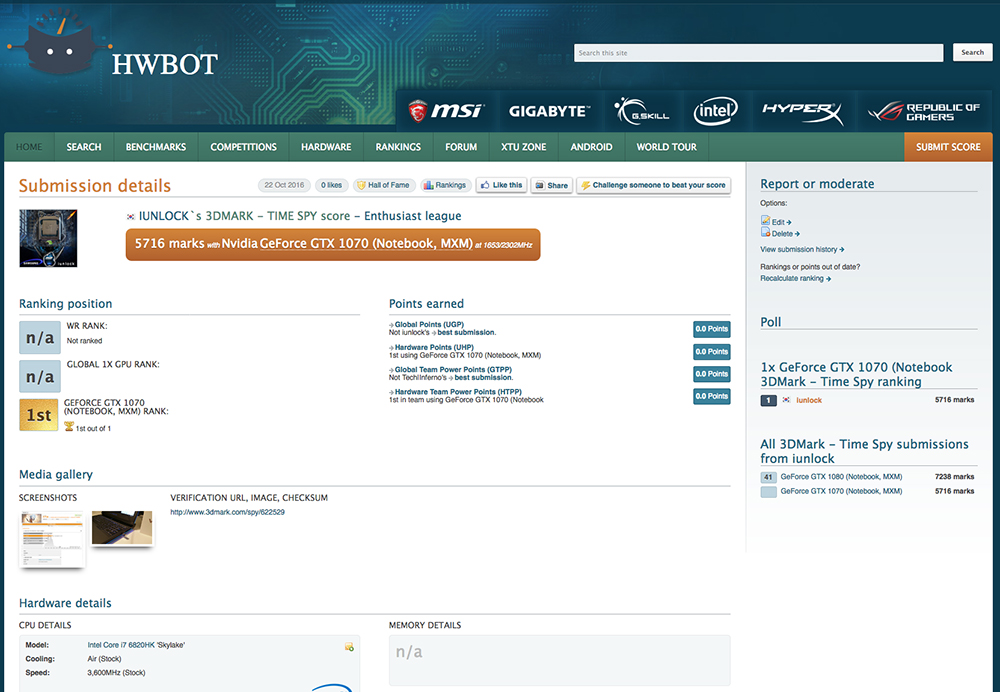Click the Not ranked text under WR RANK
The image size is (1000, 692).
click(x=84, y=341)
